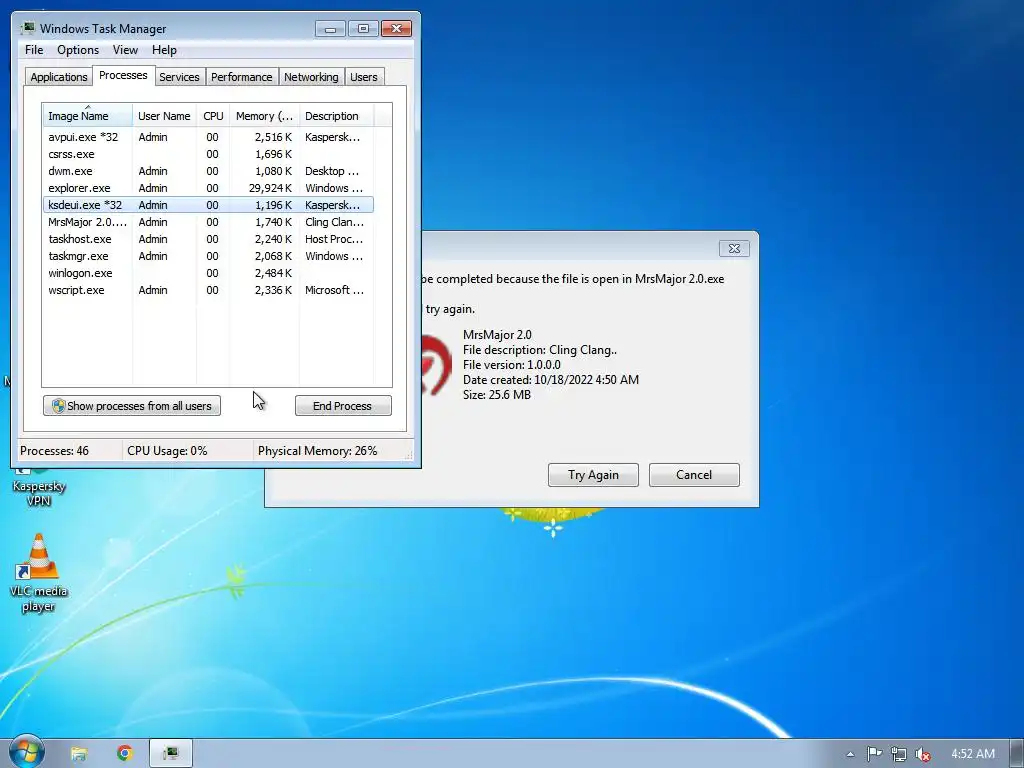Select the taskhost.exe process
This screenshot has width=1024, height=768.
click(208, 239)
